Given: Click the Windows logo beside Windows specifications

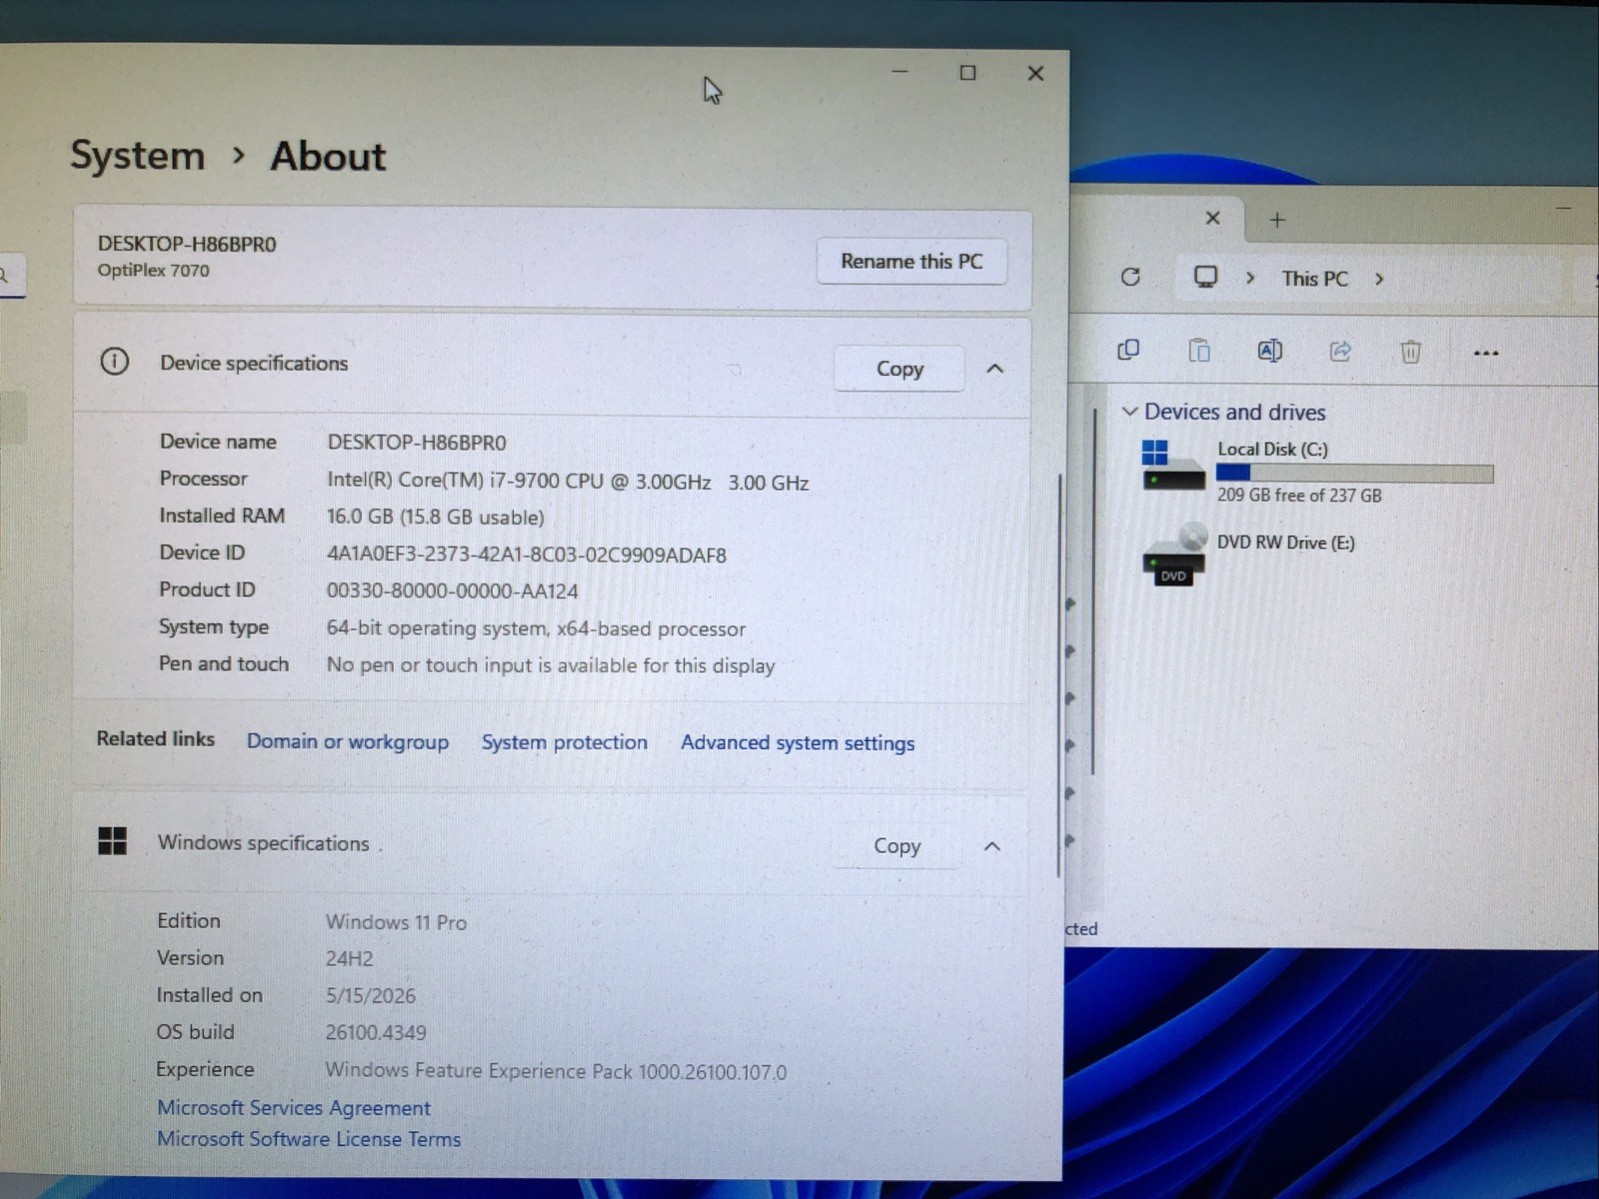Looking at the screenshot, I should [x=113, y=841].
